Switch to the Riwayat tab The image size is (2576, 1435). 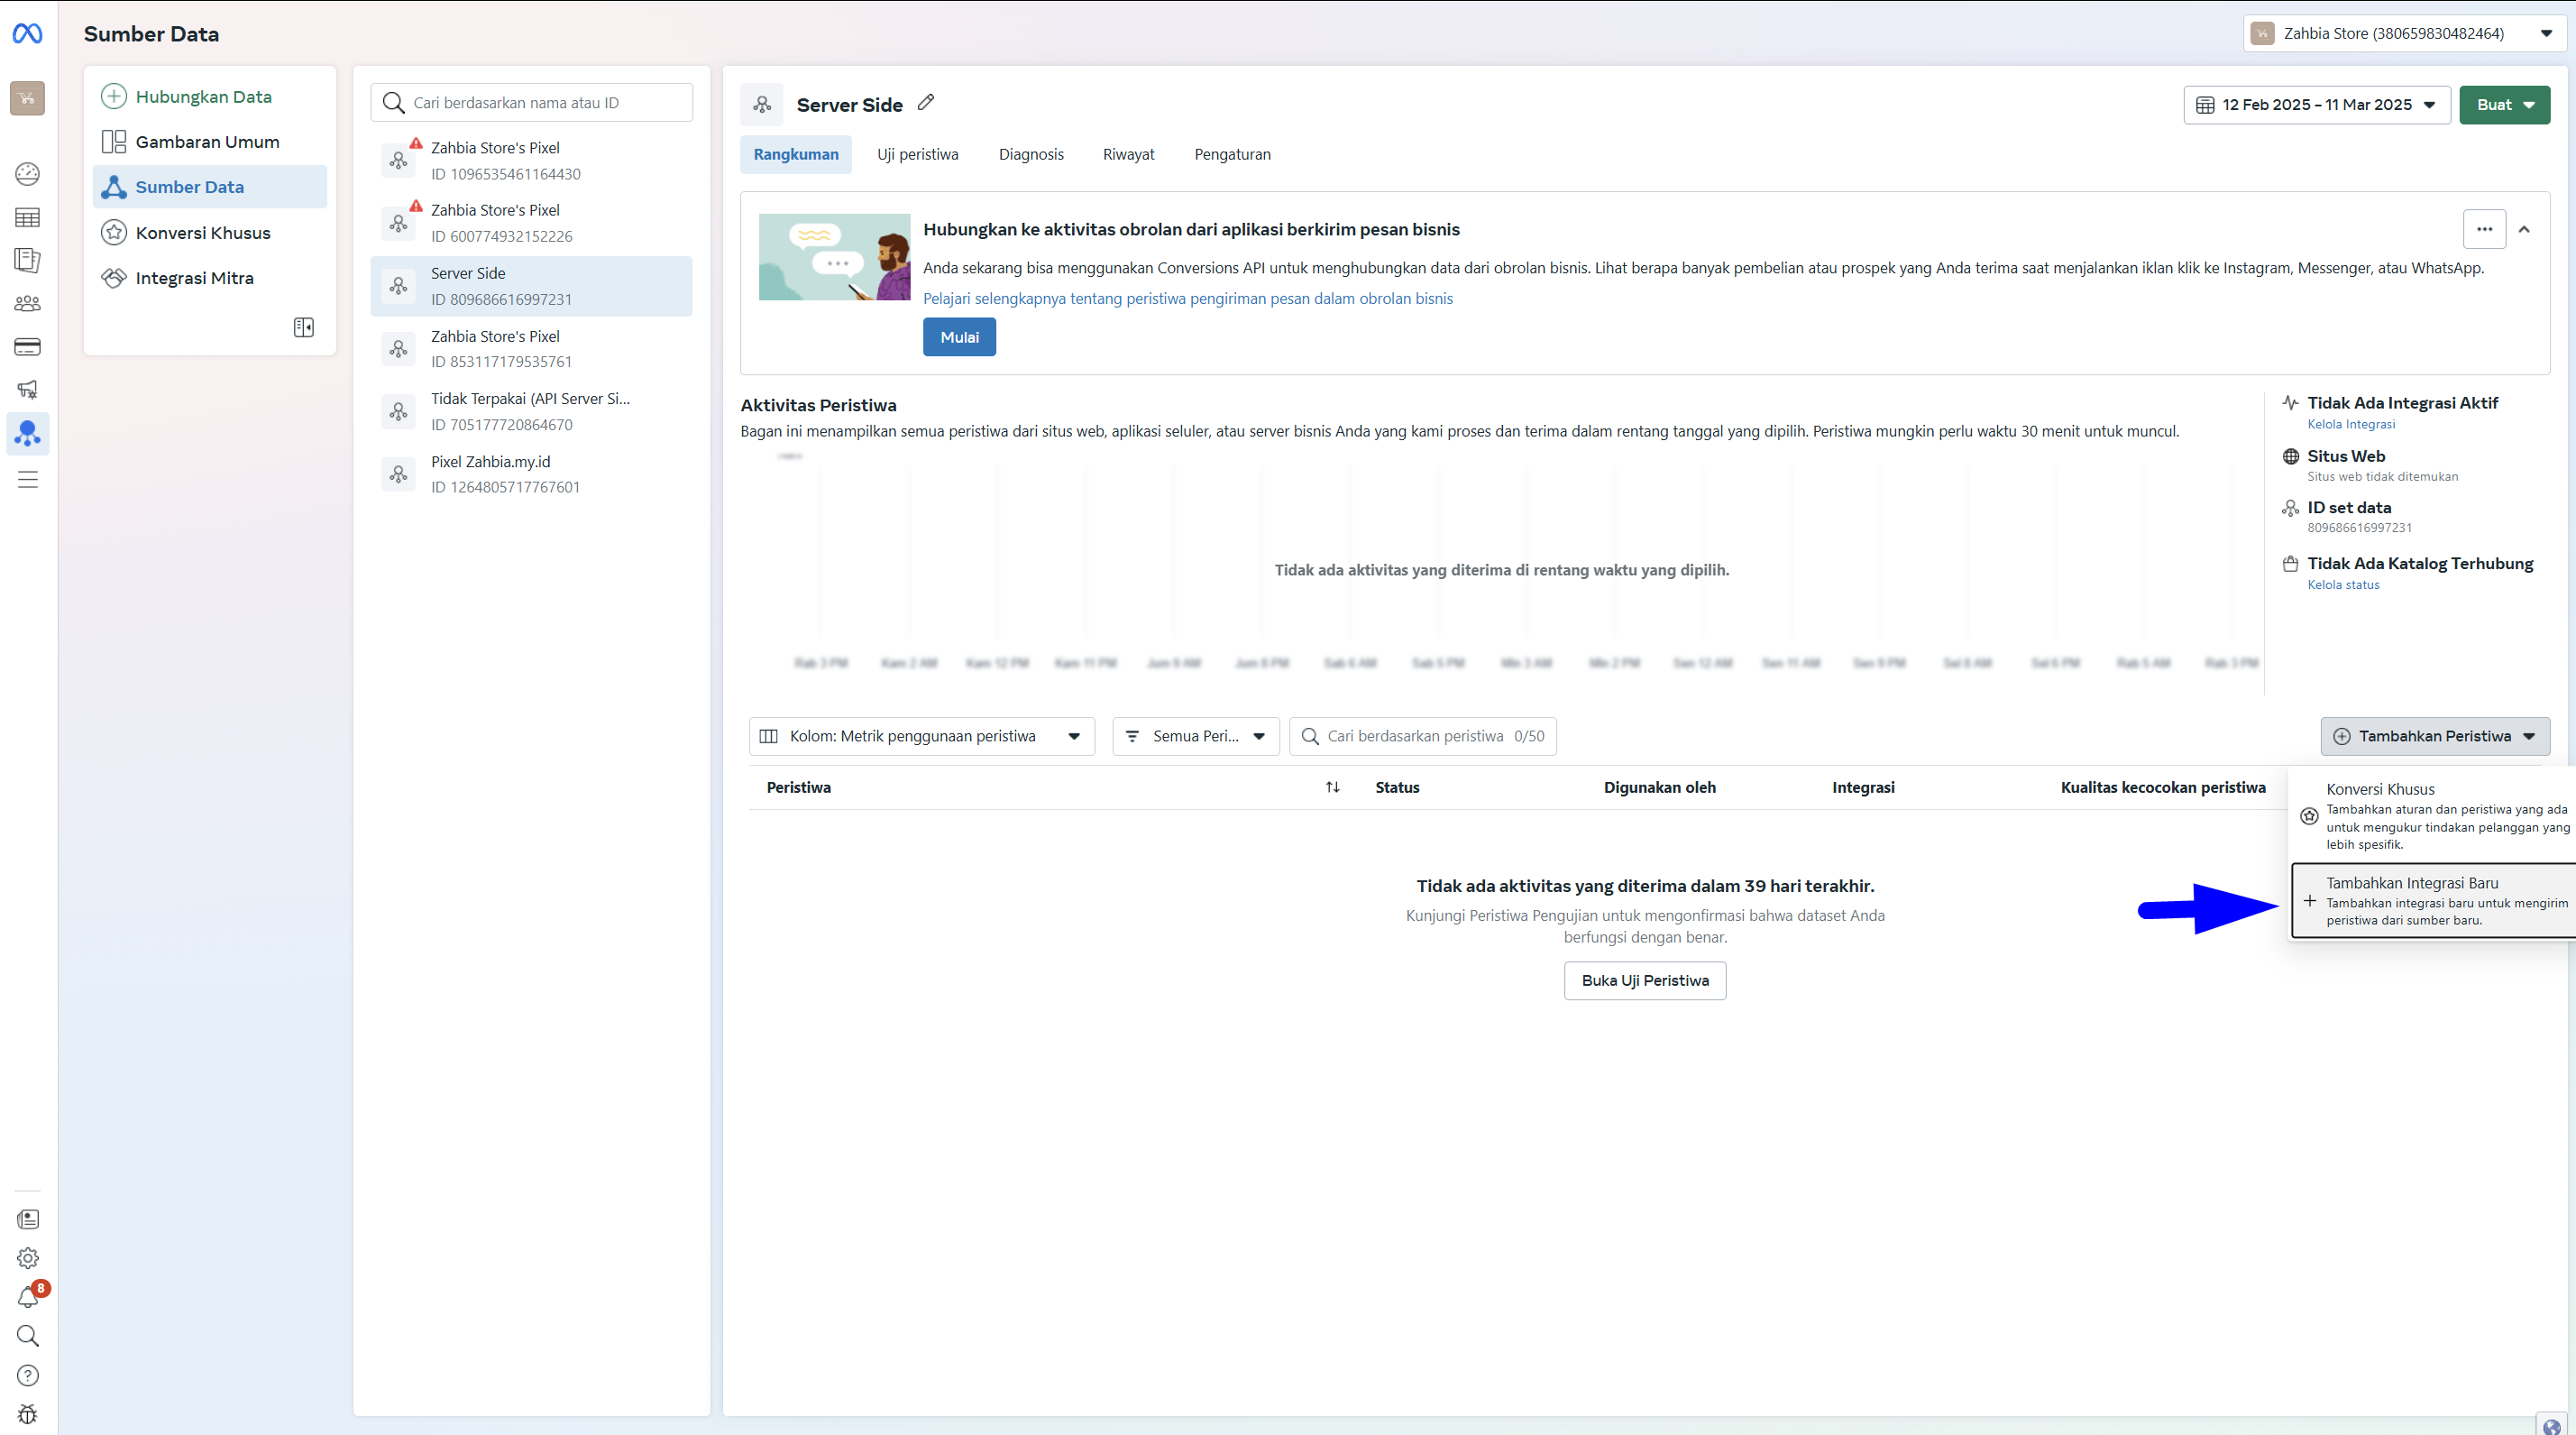[x=1128, y=154]
